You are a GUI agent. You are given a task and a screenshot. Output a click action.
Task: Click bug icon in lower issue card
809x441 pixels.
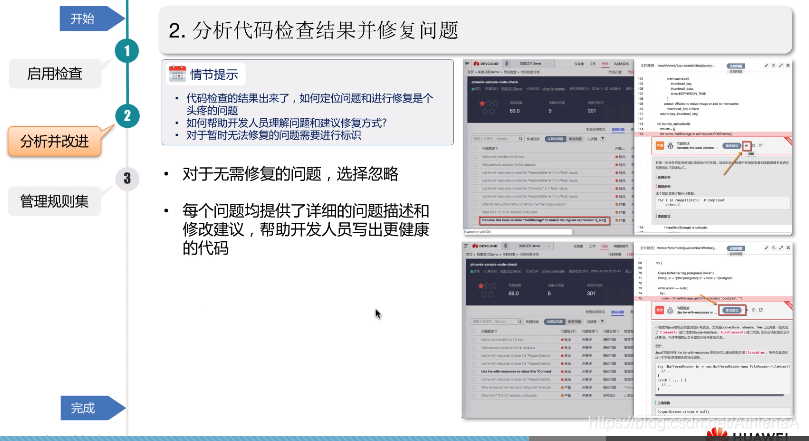tap(670, 310)
